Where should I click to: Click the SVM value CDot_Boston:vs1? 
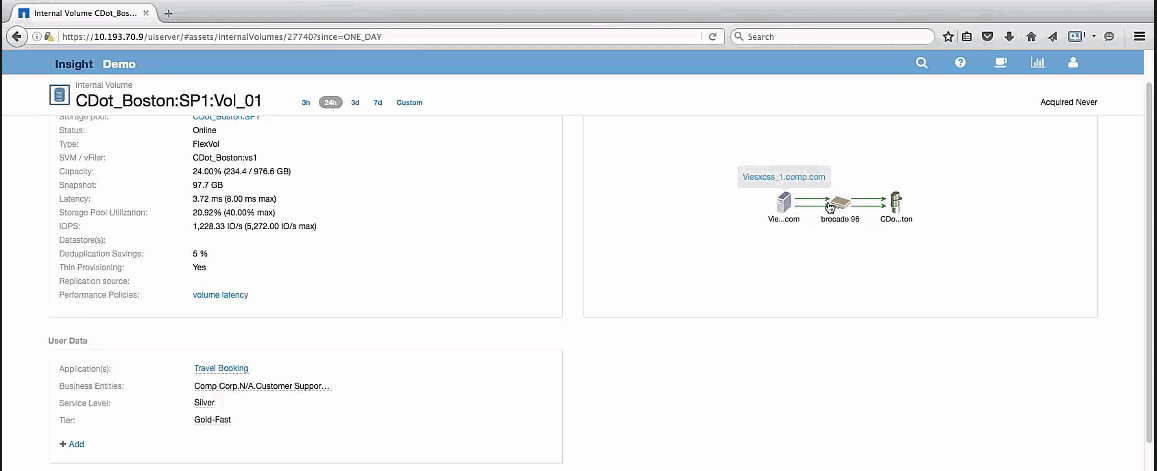coord(224,158)
